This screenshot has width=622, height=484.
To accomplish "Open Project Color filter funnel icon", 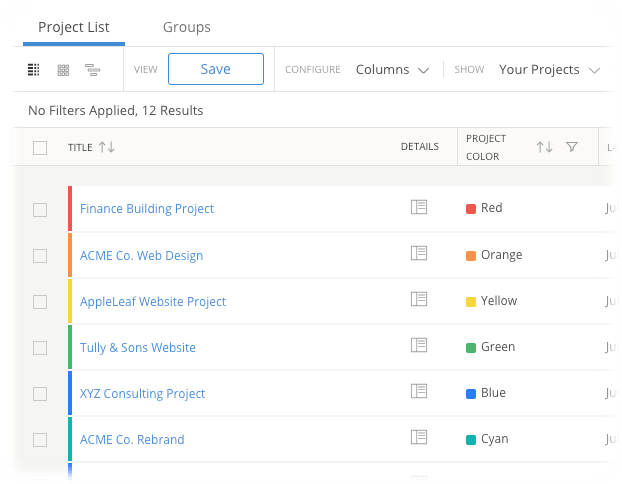I will pos(572,147).
